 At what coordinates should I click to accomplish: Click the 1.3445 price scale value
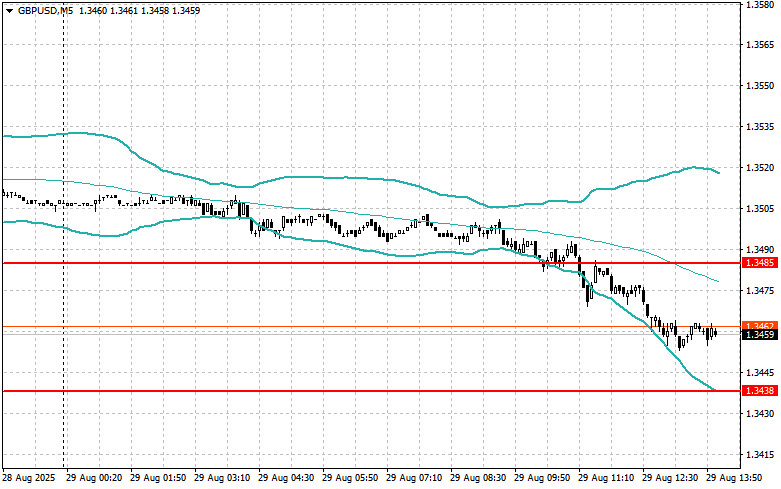pos(760,372)
